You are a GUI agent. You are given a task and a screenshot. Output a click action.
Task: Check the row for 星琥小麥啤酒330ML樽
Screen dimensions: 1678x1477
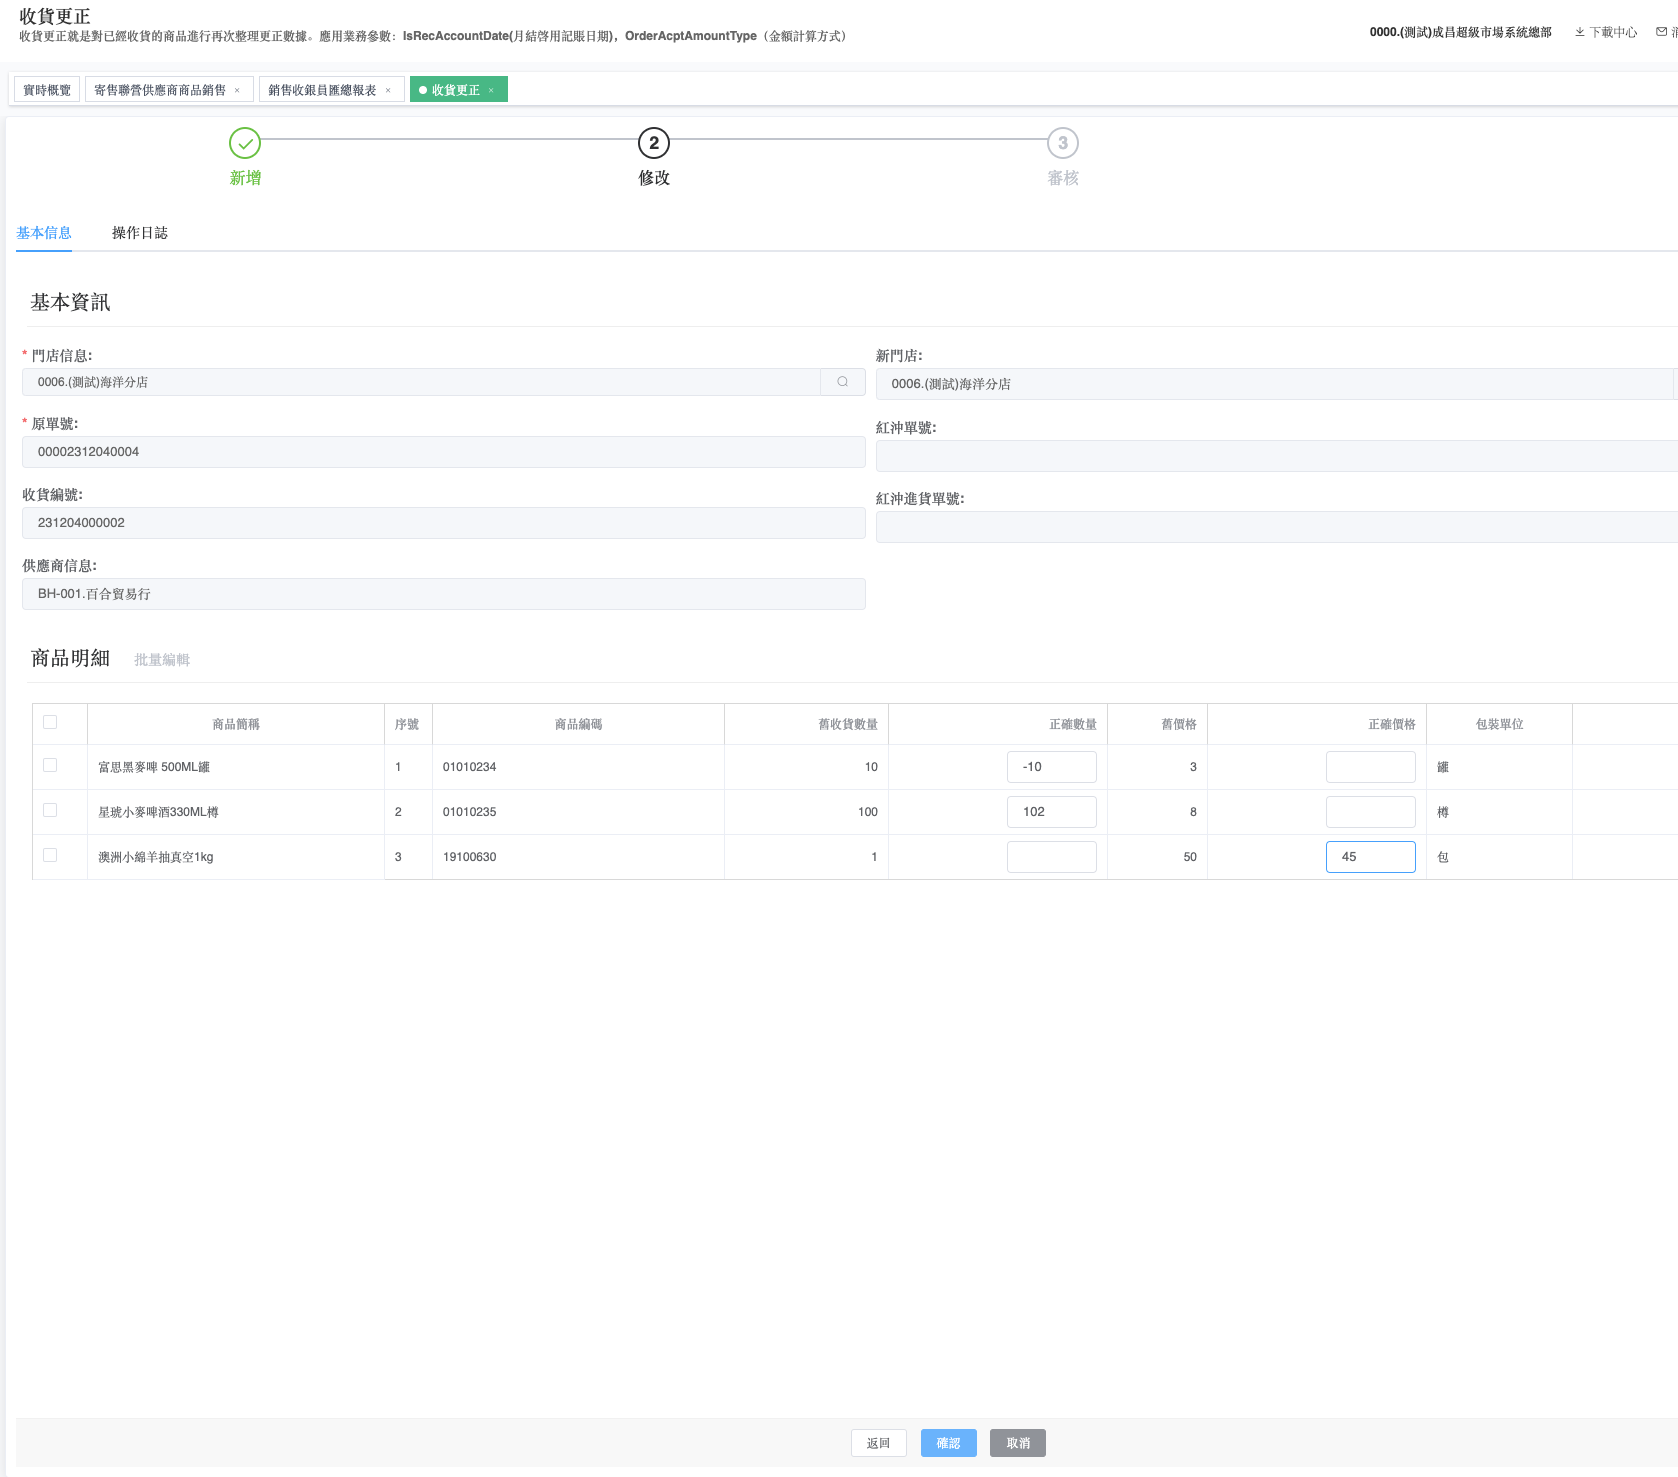[x=50, y=810]
